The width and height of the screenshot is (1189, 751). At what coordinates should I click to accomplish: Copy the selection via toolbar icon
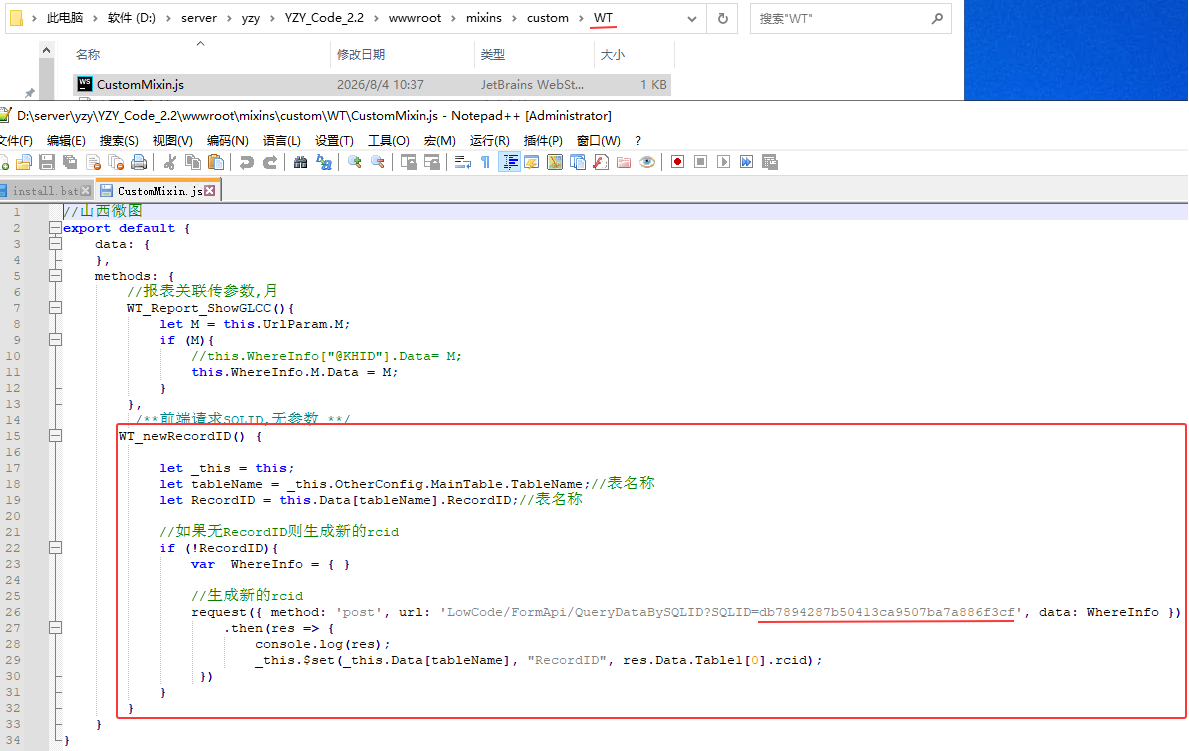pyautogui.click(x=193, y=162)
